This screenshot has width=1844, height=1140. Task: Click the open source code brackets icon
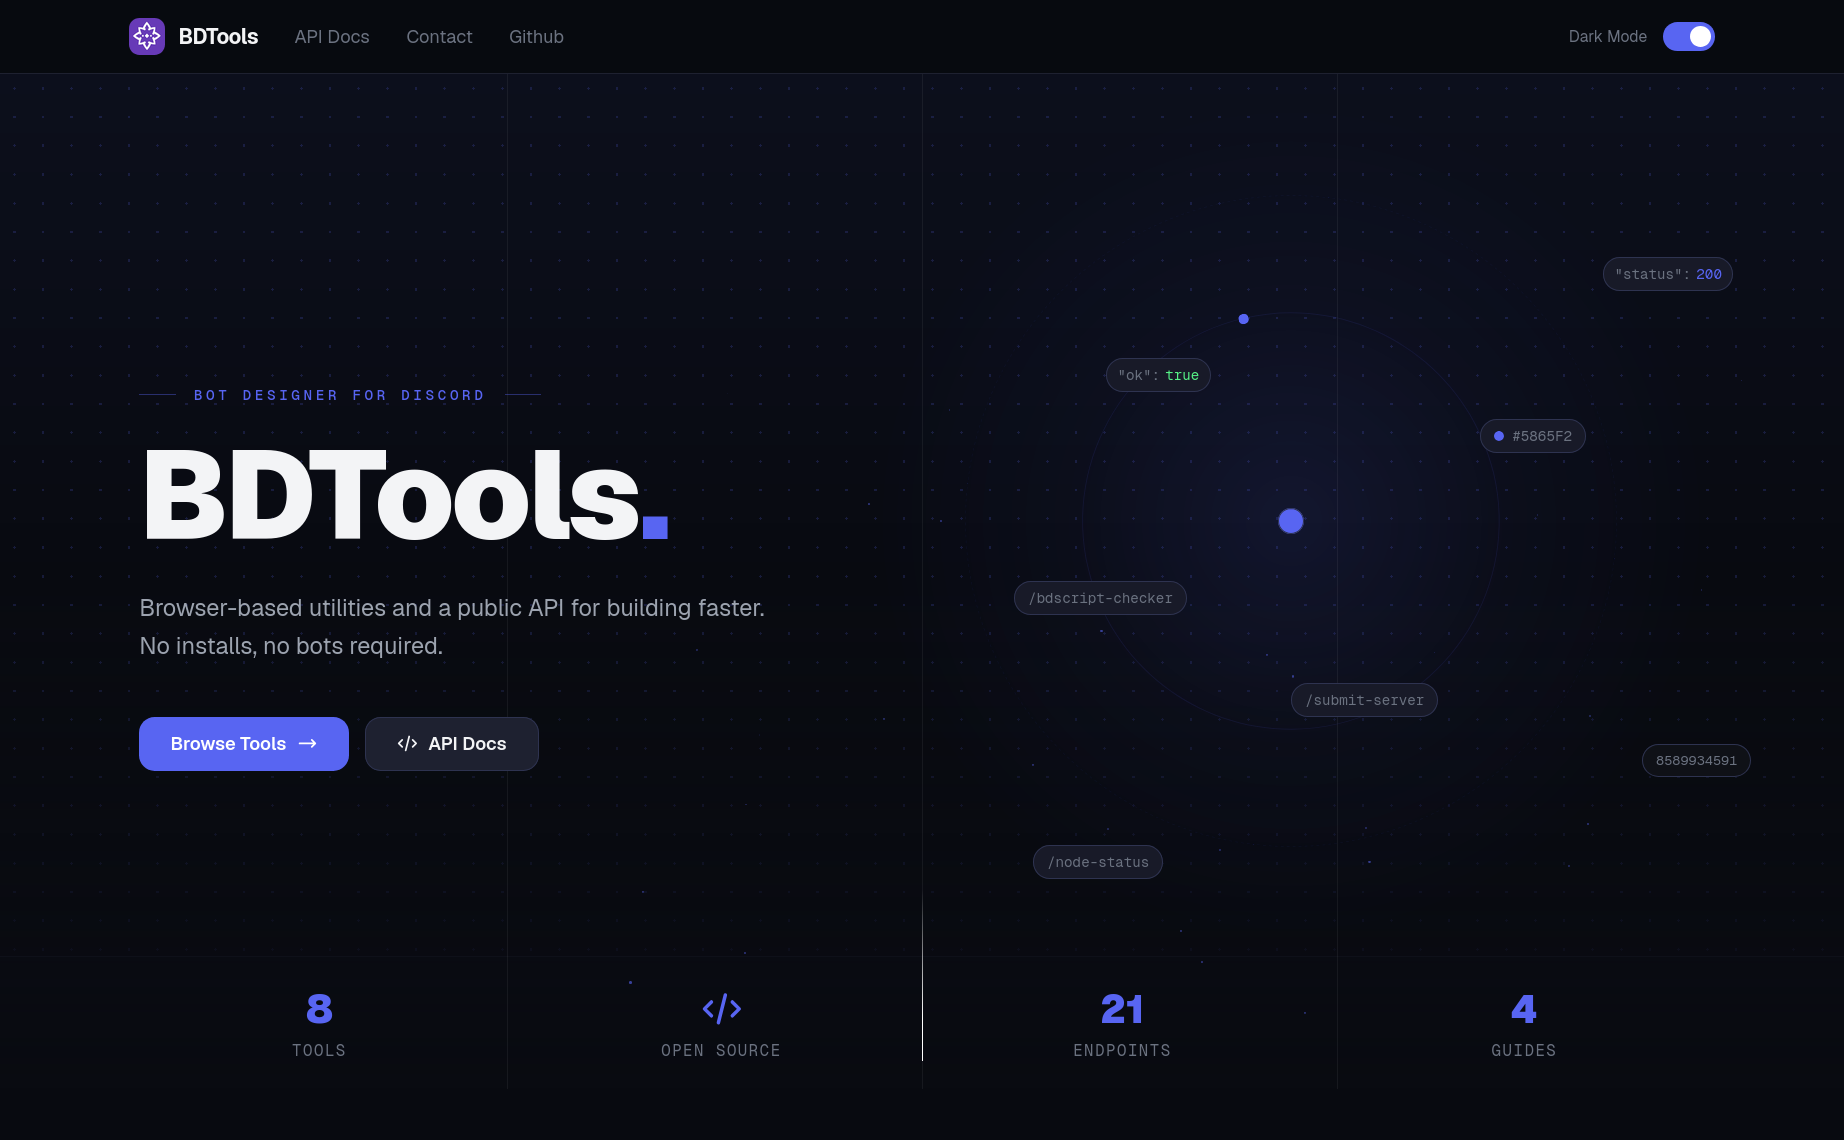pos(722,1009)
